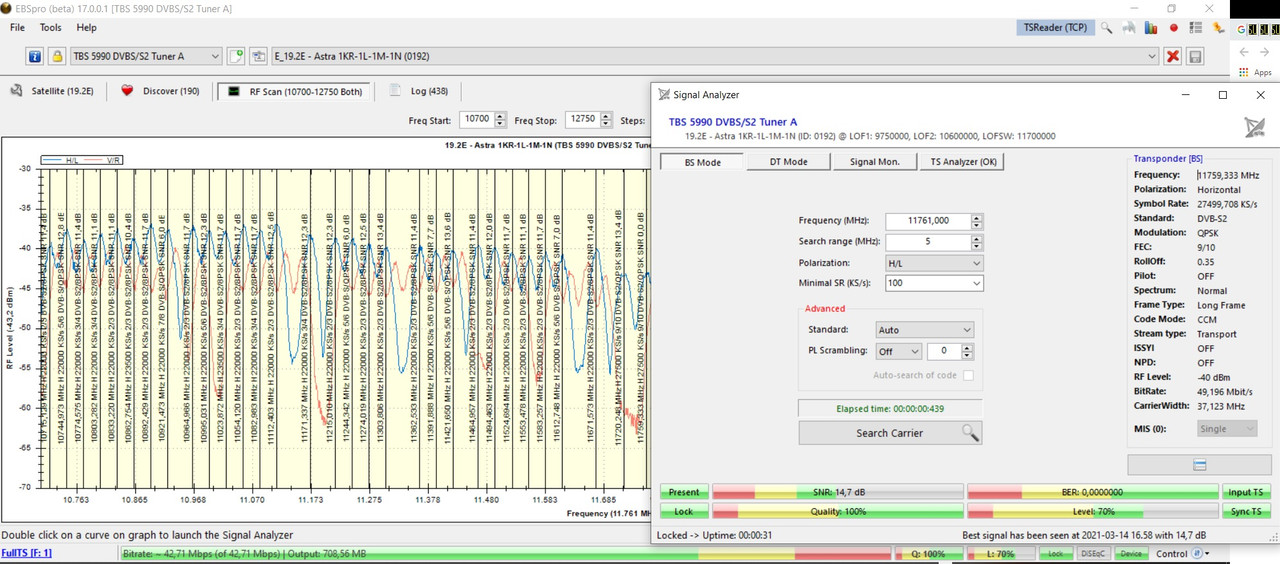Screen dimensions: 1280x564
Task: Open the Satellite (19.2E) tab
Action: click(x=52, y=91)
